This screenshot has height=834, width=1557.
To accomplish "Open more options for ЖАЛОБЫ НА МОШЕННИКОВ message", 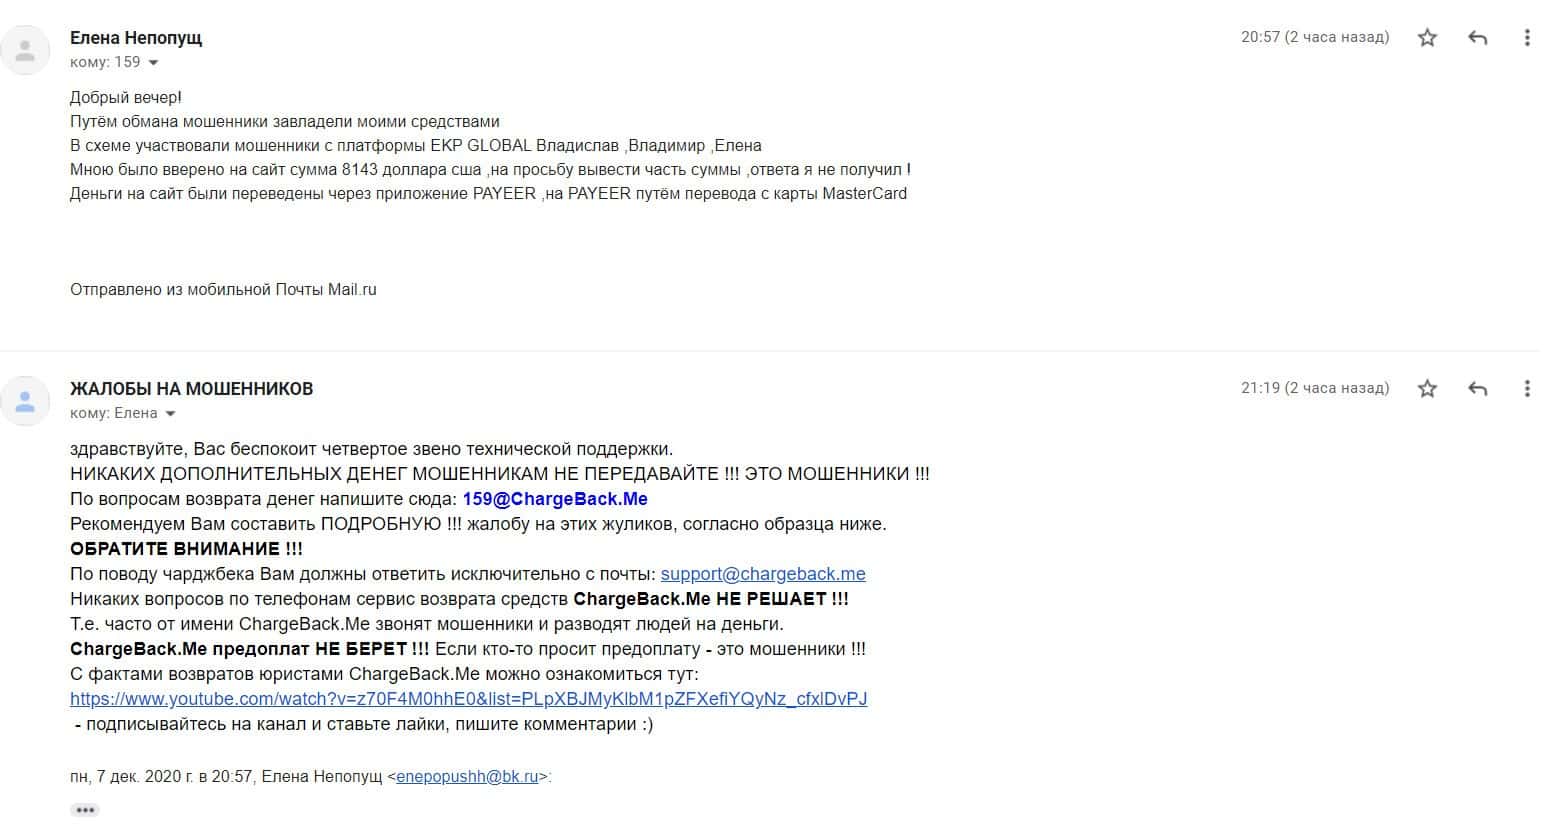I will 1526,389.
